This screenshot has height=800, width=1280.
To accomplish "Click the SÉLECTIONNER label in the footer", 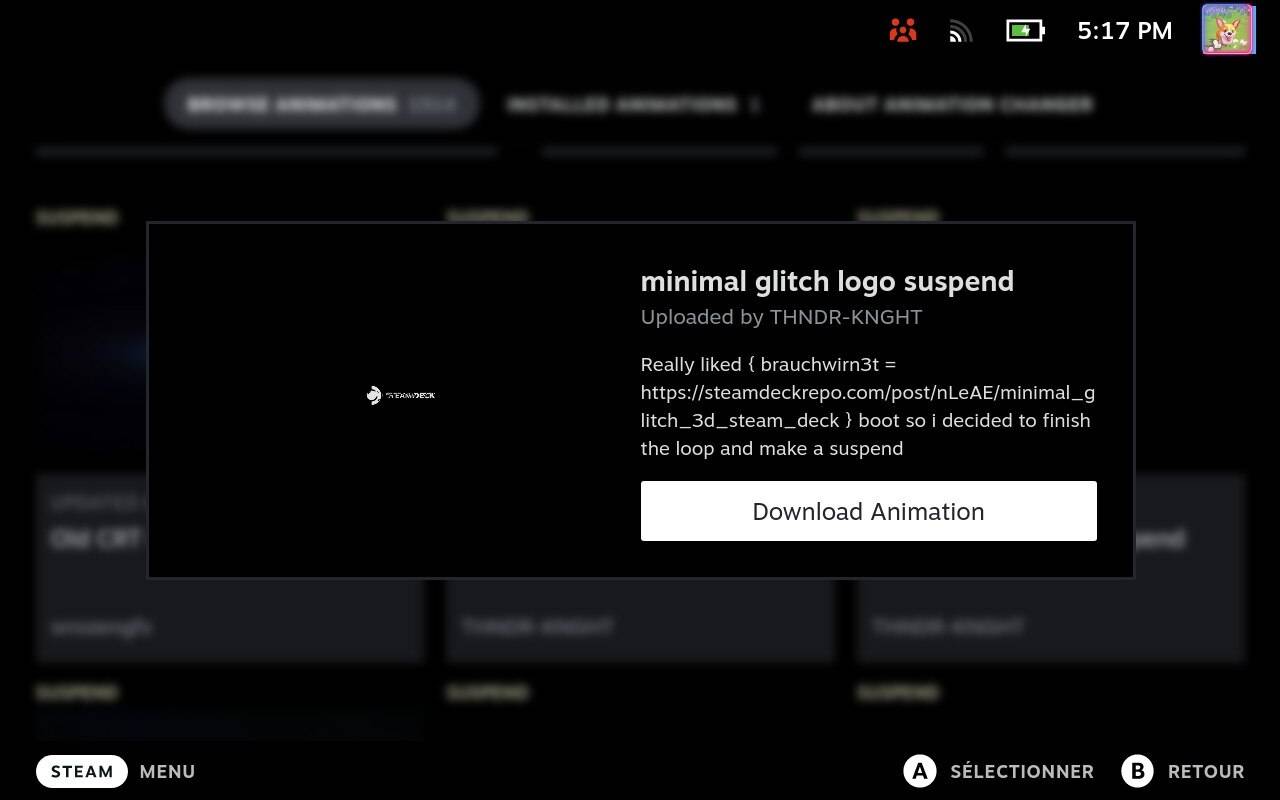I will pos(1022,771).
